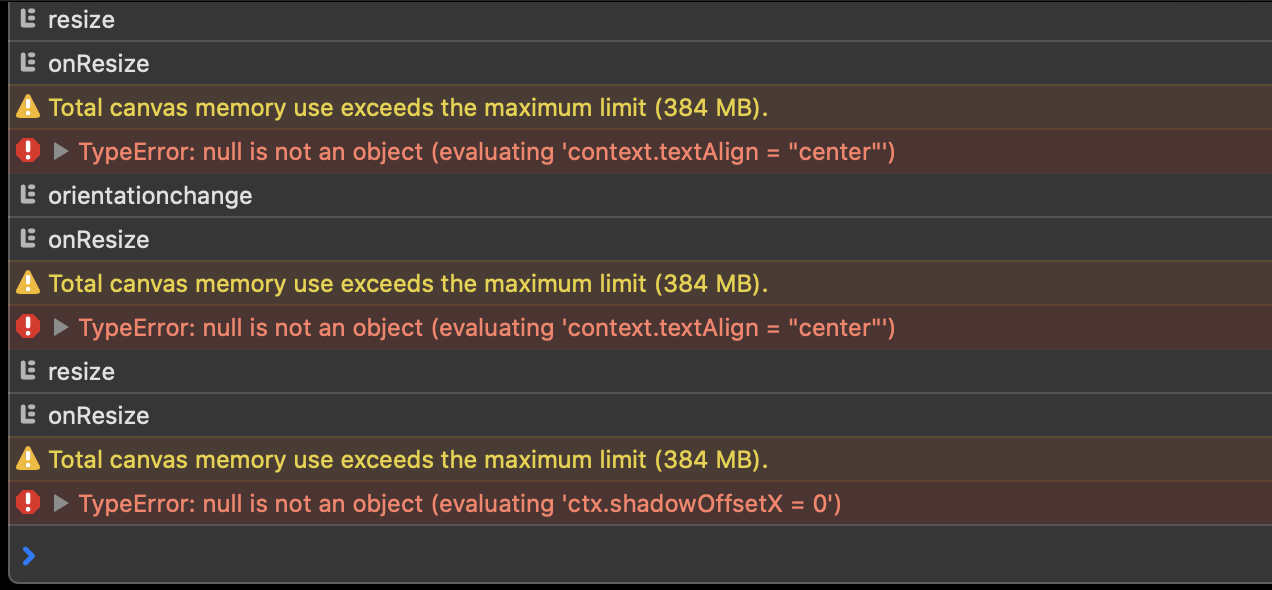Click the red error icon on the first textAlign TypeError
The height and width of the screenshot is (590, 1272).
(x=28, y=151)
